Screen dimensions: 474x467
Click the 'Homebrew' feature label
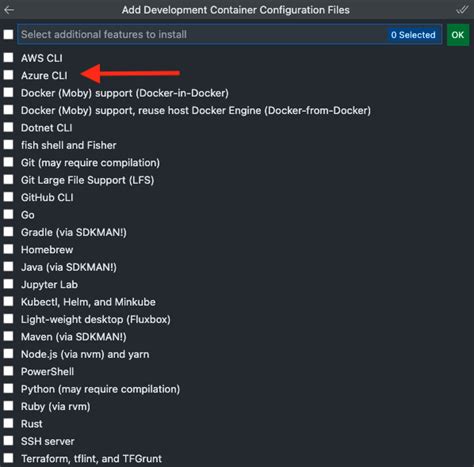tap(47, 250)
